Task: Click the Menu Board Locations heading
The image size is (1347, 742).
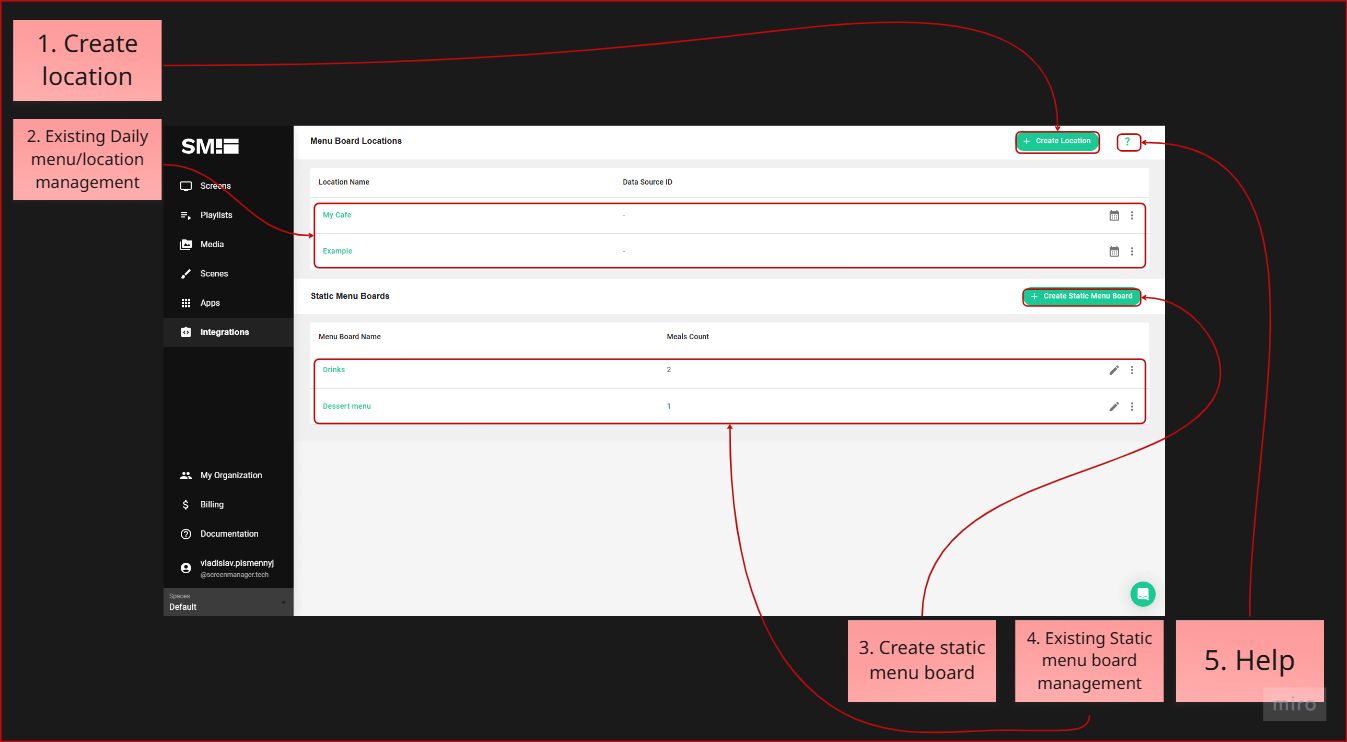Action: 356,141
